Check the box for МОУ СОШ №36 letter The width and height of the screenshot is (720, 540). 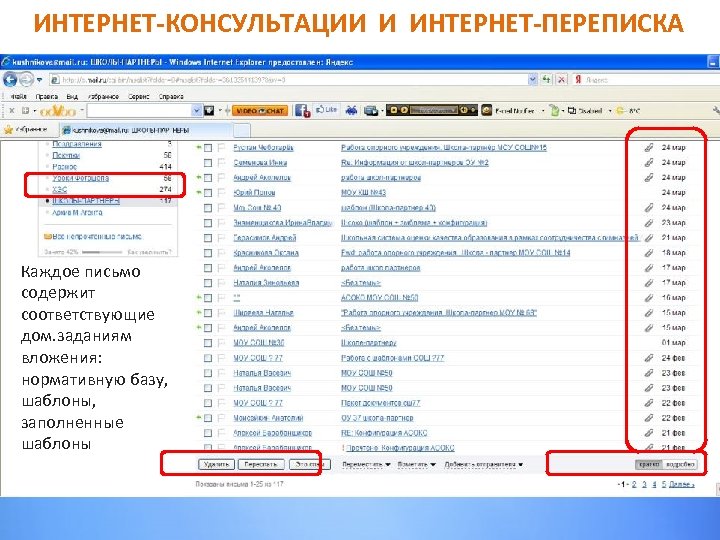coord(208,343)
